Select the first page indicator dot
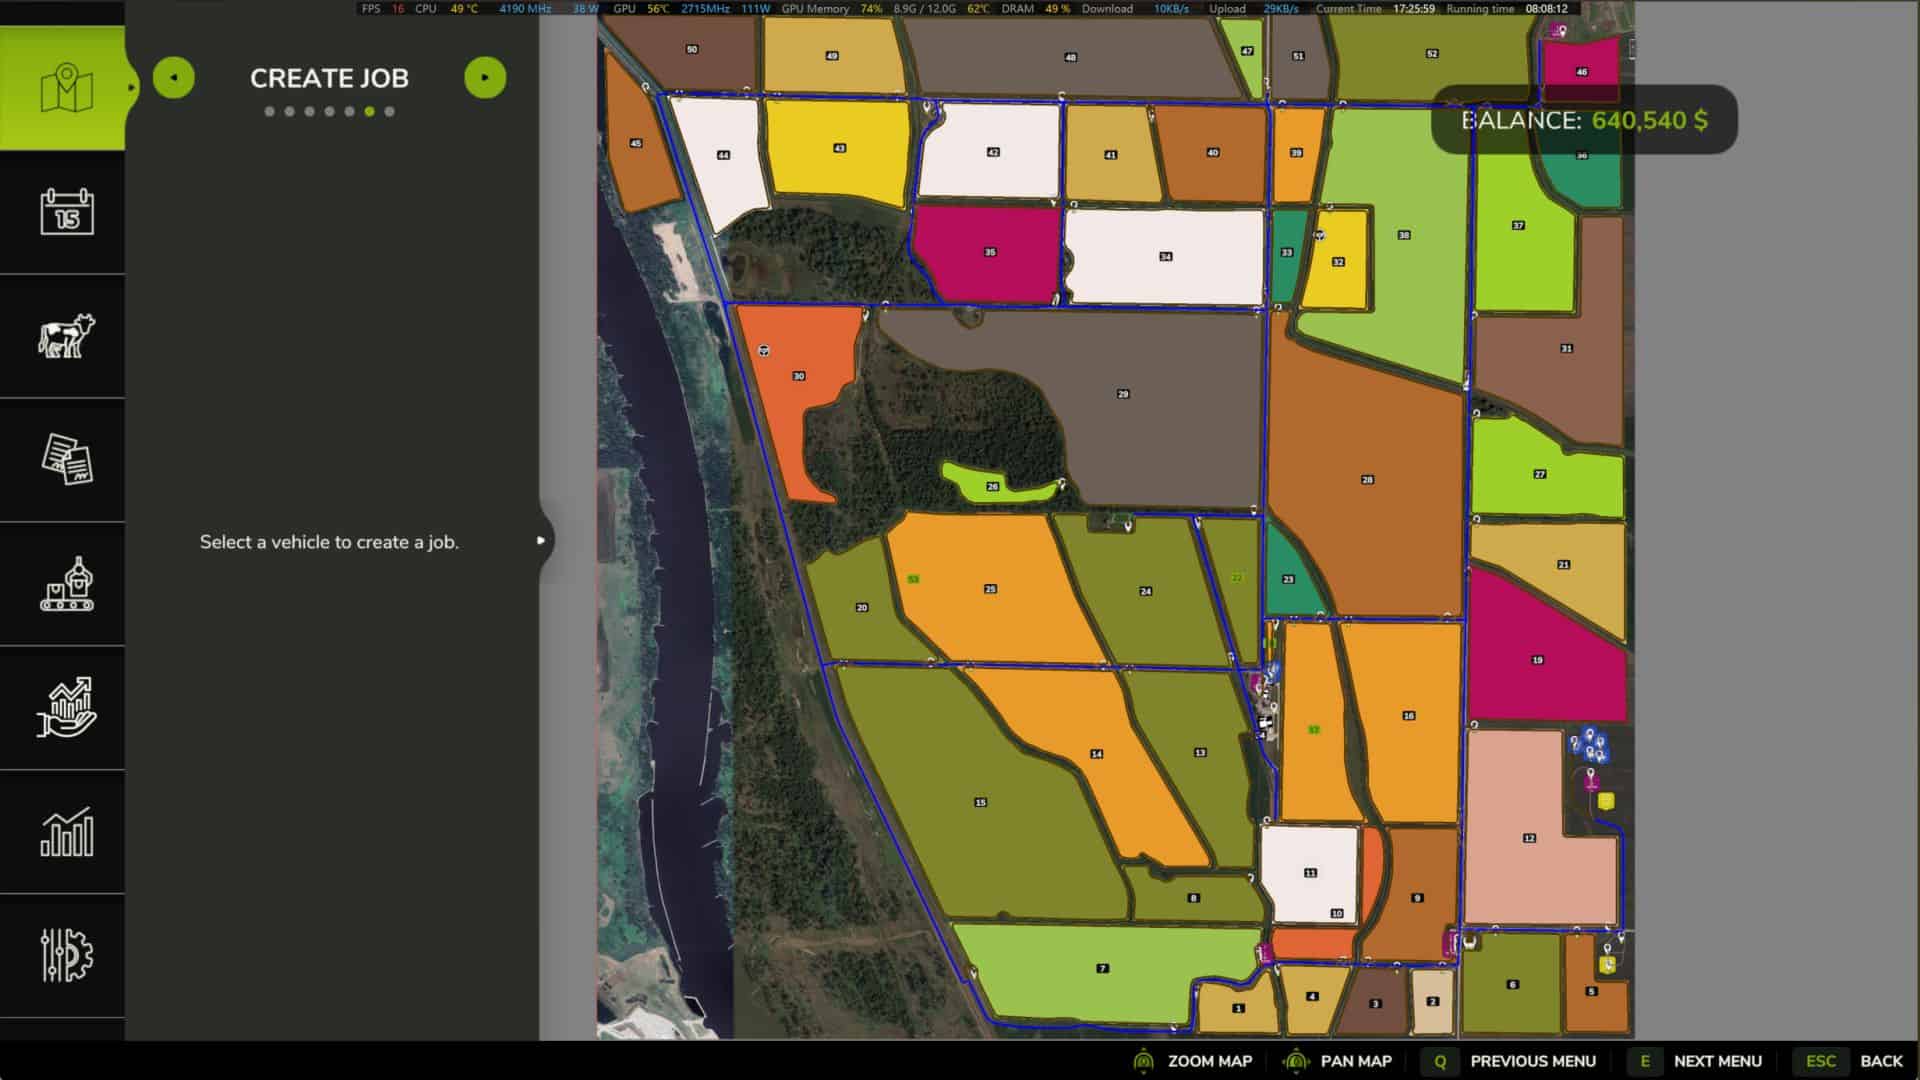Image resolution: width=1920 pixels, height=1080 pixels. (269, 112)
